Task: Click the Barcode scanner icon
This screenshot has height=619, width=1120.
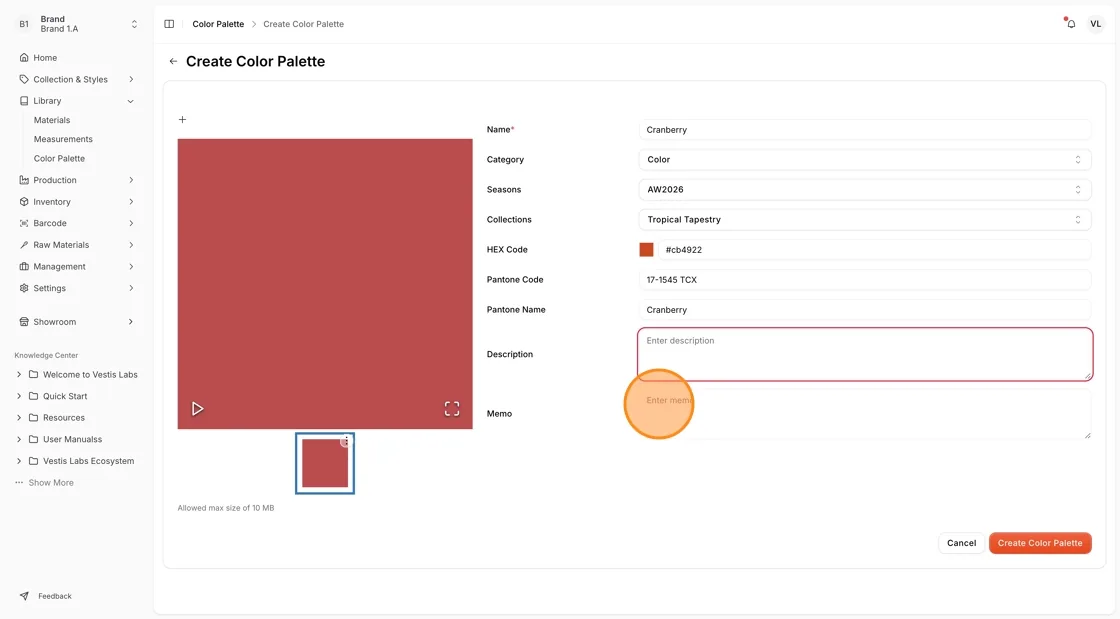Action: click(24, 223)
